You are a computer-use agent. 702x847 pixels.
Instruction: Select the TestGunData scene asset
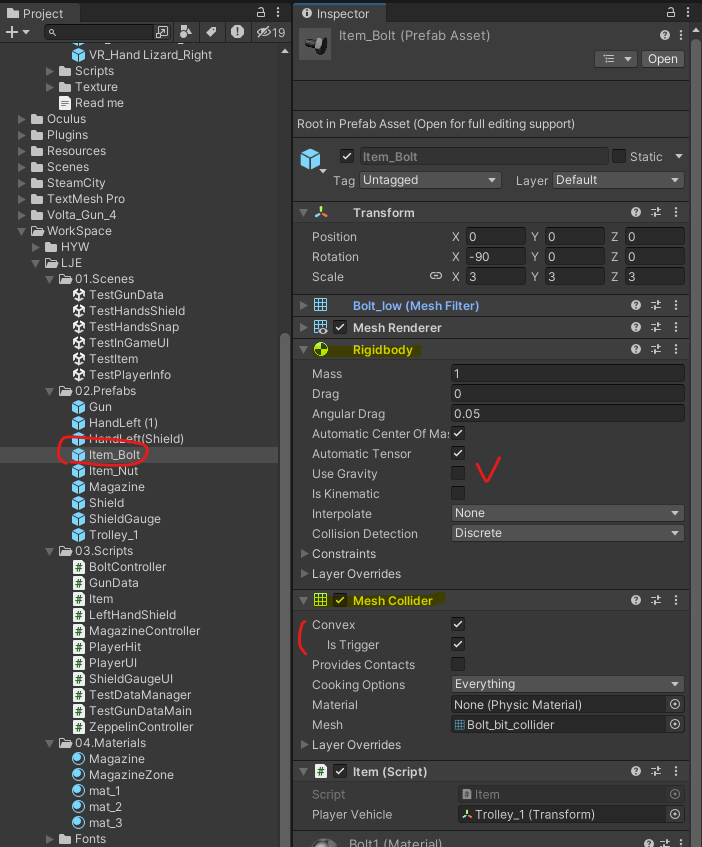click(126, 295)
